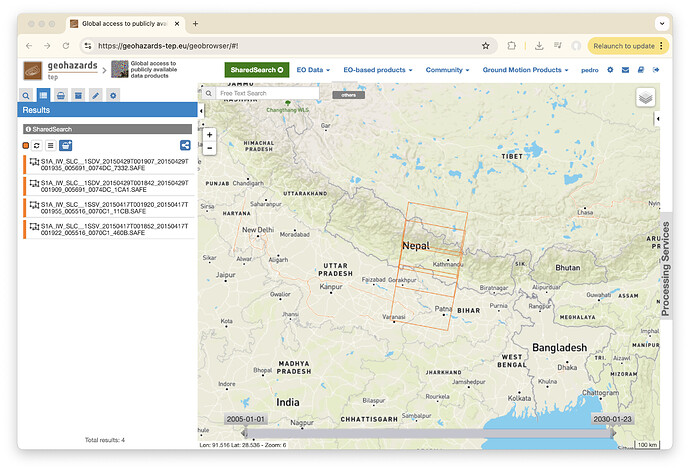Select the pencil edit tool icon
The image size is (690, 471).
pos(95,96)
